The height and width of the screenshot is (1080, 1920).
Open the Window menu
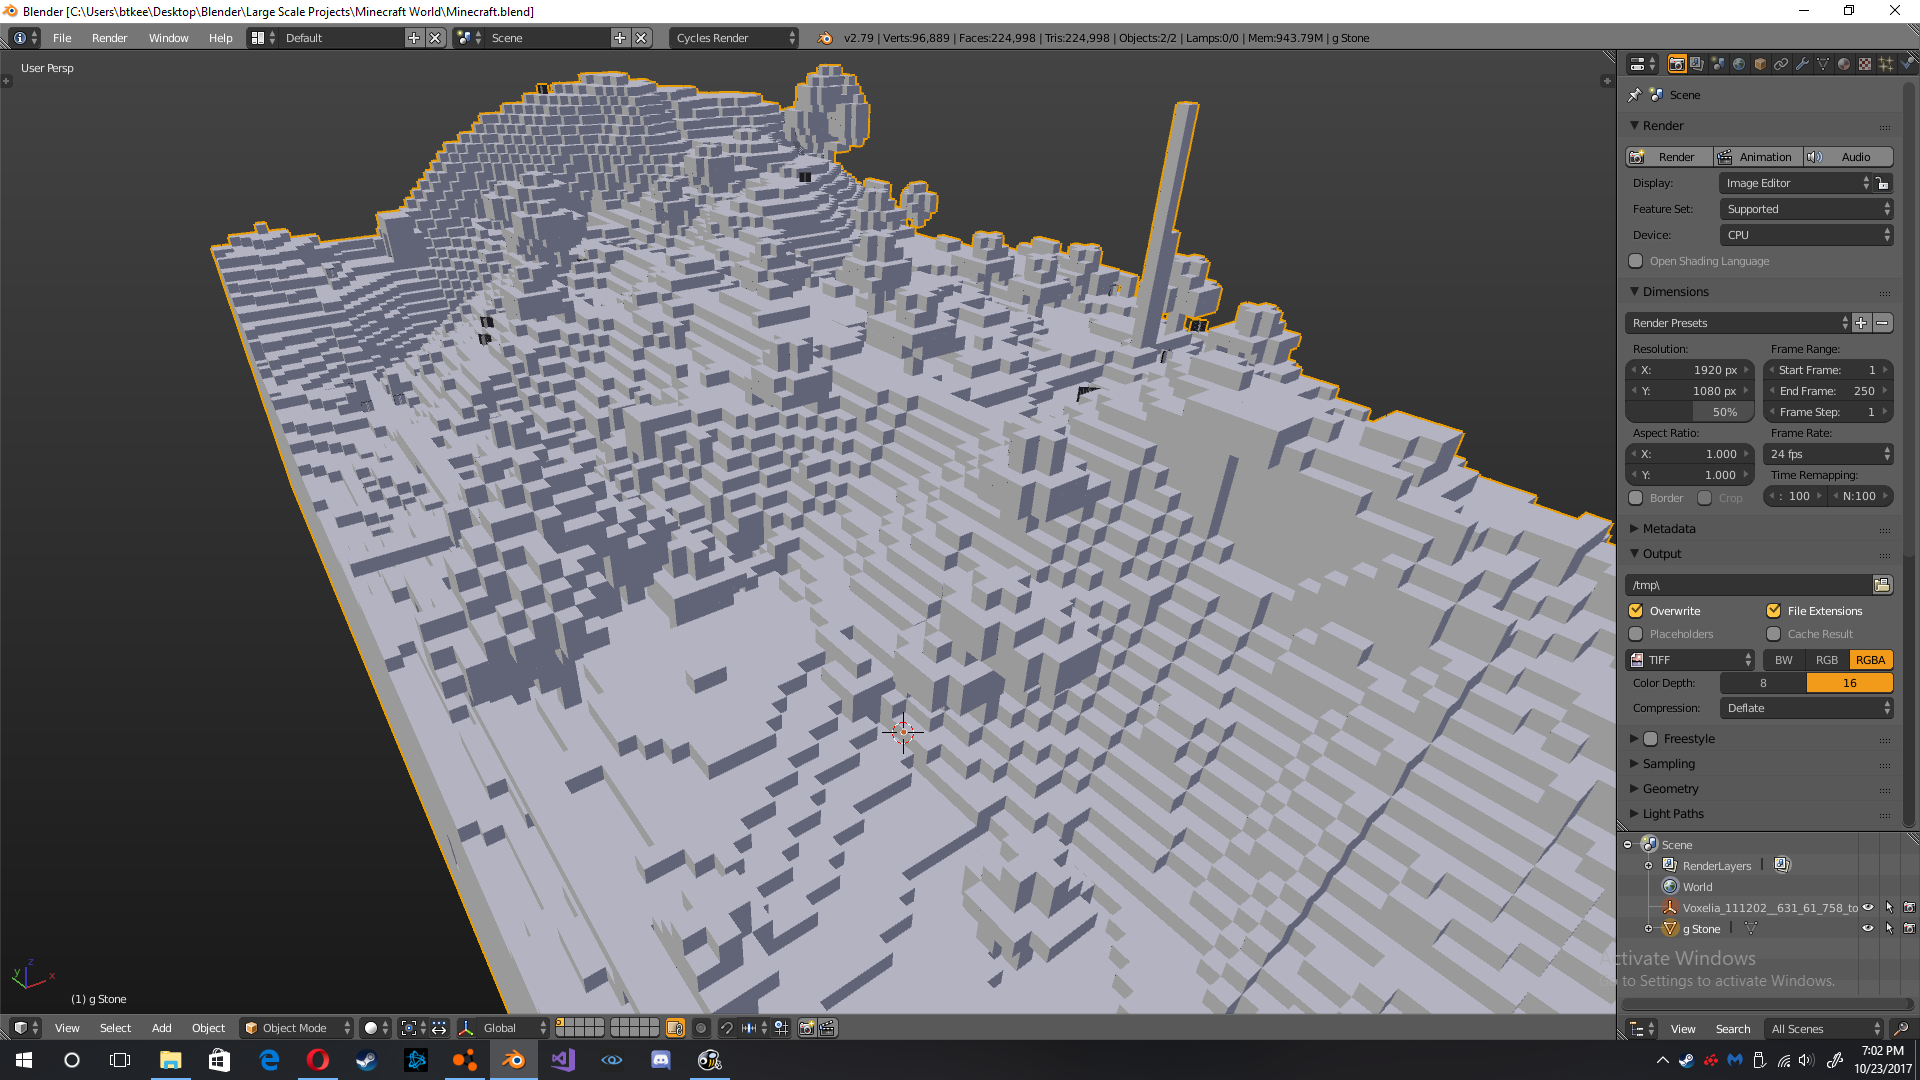pyautogui.click(x=168, y=38)
